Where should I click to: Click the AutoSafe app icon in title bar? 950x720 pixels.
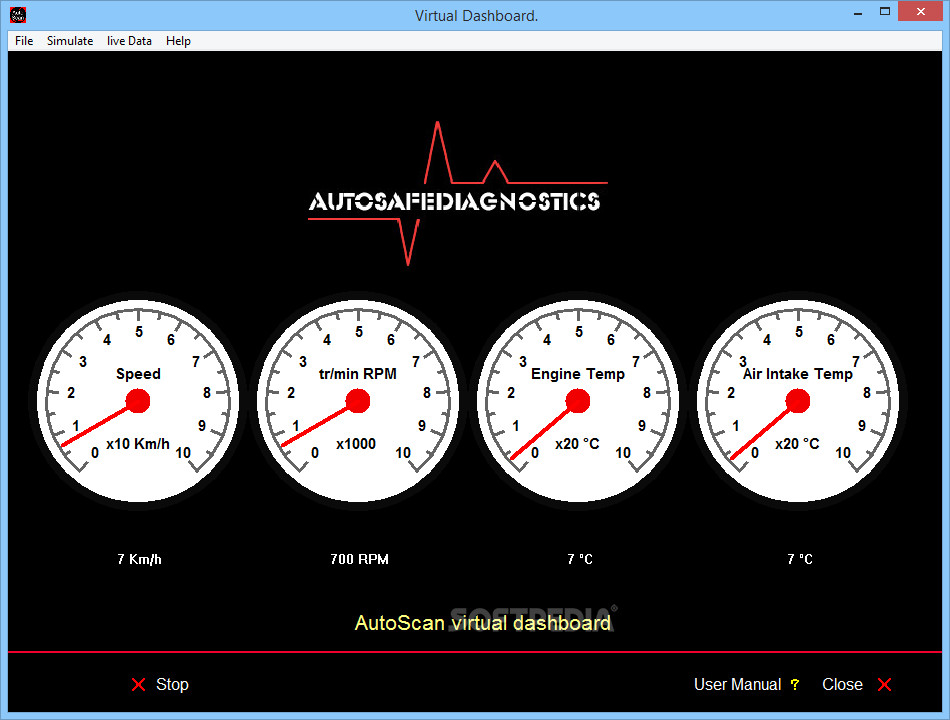17,14
